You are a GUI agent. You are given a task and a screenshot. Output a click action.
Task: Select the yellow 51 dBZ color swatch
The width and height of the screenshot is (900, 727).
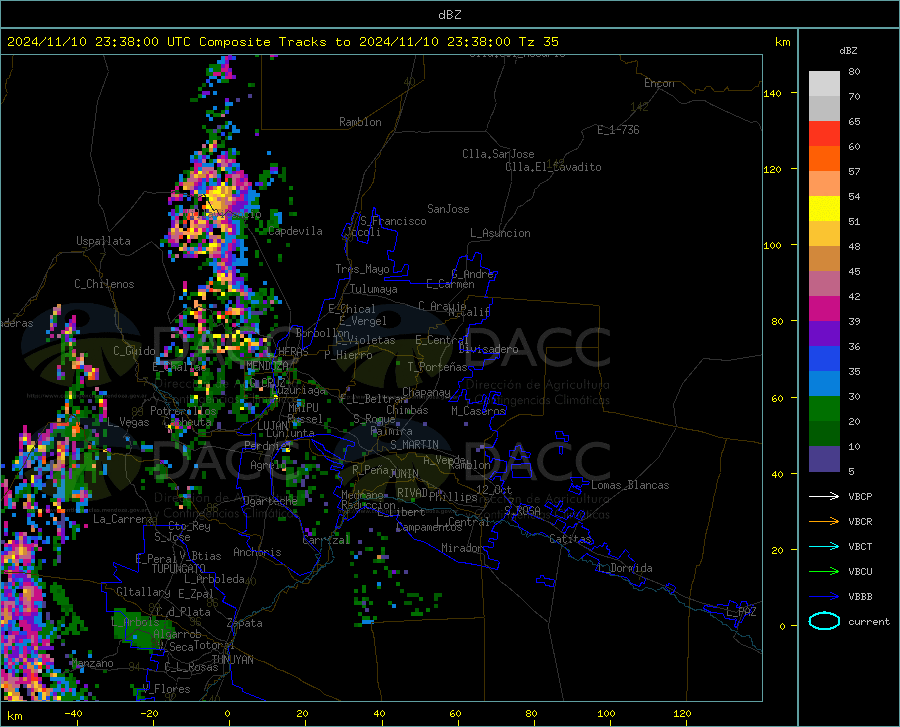click(824, 209)
